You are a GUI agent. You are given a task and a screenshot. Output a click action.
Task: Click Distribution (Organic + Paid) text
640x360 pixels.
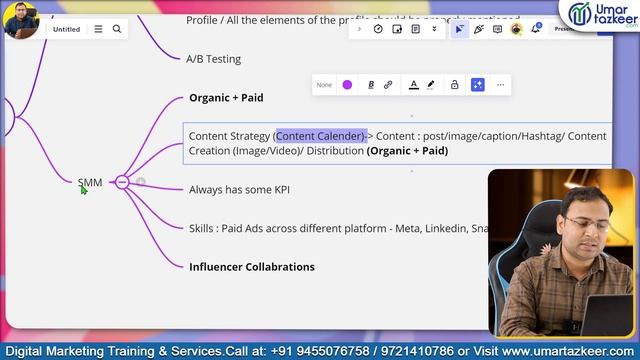(x=377, y=151)
